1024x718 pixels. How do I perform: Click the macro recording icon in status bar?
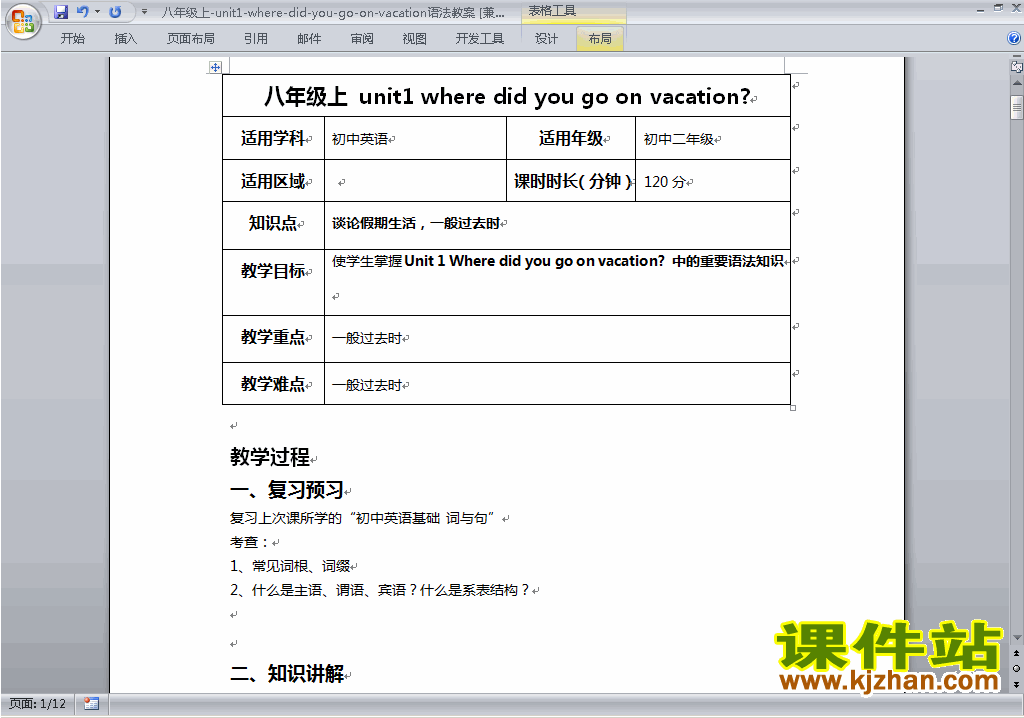click(91, 704)
